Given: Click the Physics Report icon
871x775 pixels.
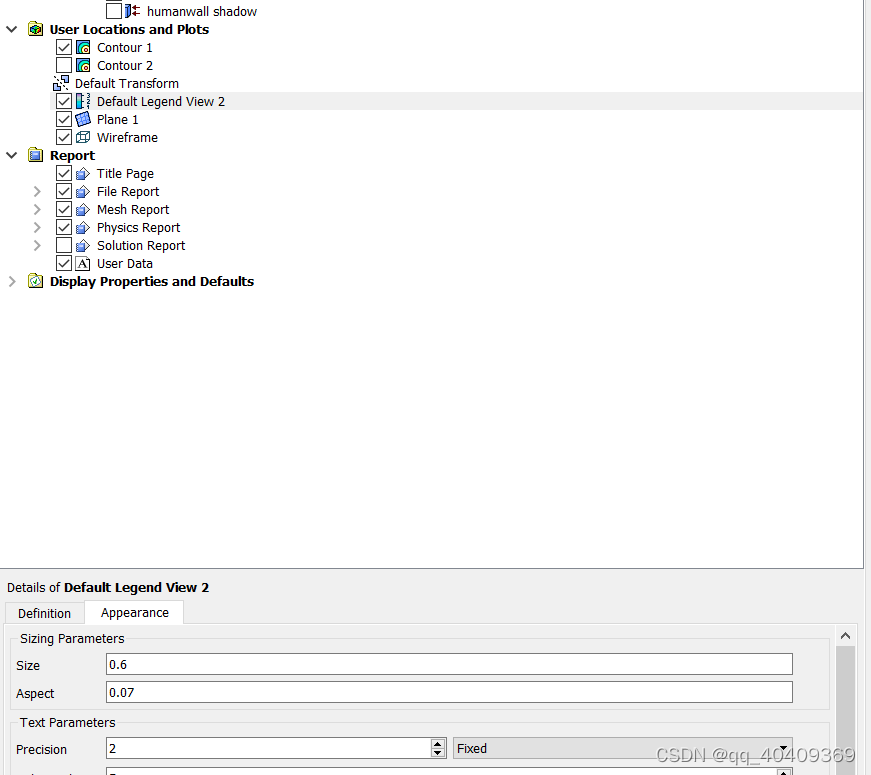Looking at the screenshot, I should coord(83,227).
